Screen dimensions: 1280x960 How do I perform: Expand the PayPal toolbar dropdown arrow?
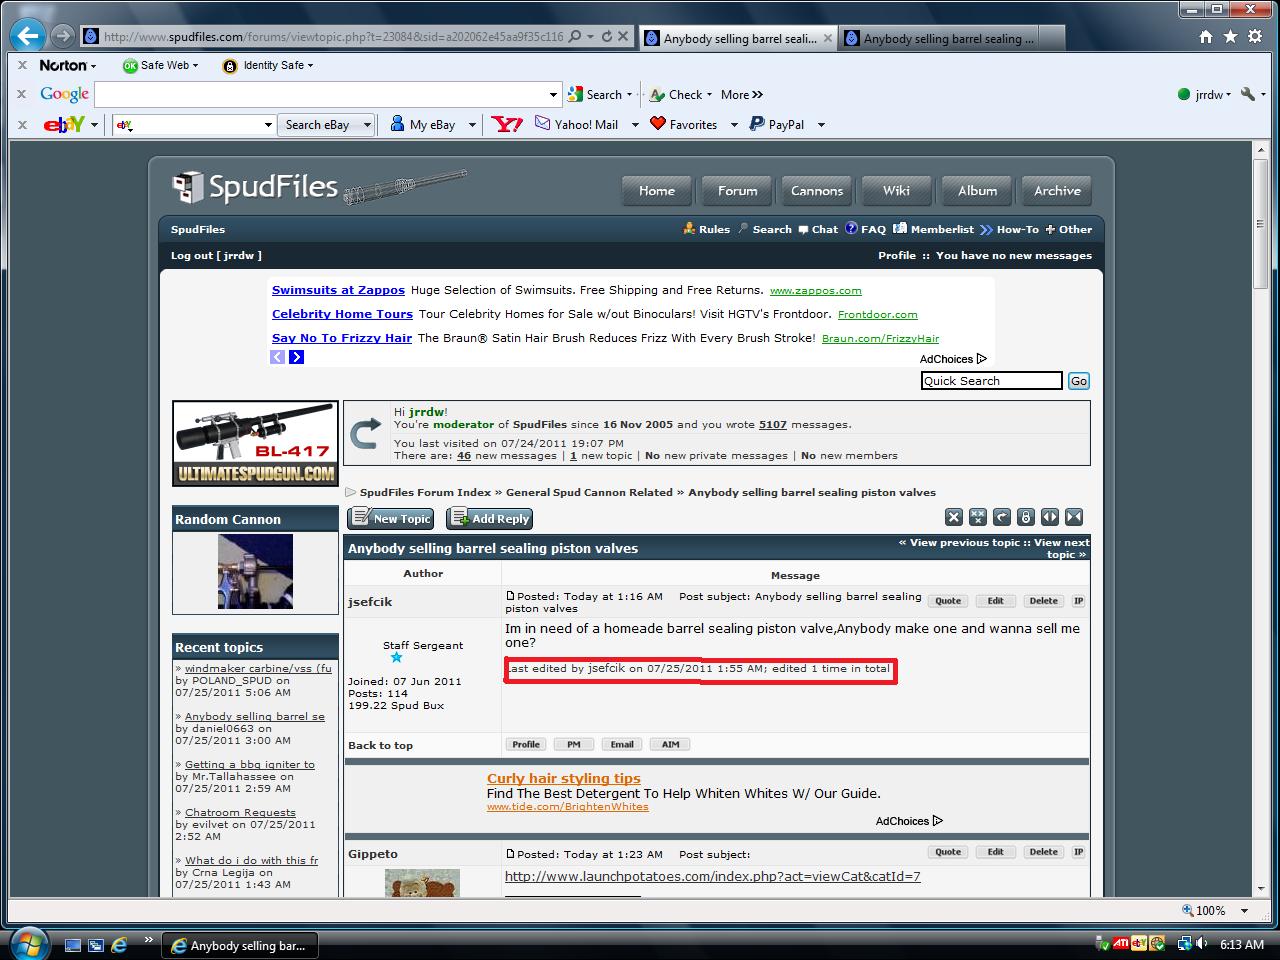(821, 125)
